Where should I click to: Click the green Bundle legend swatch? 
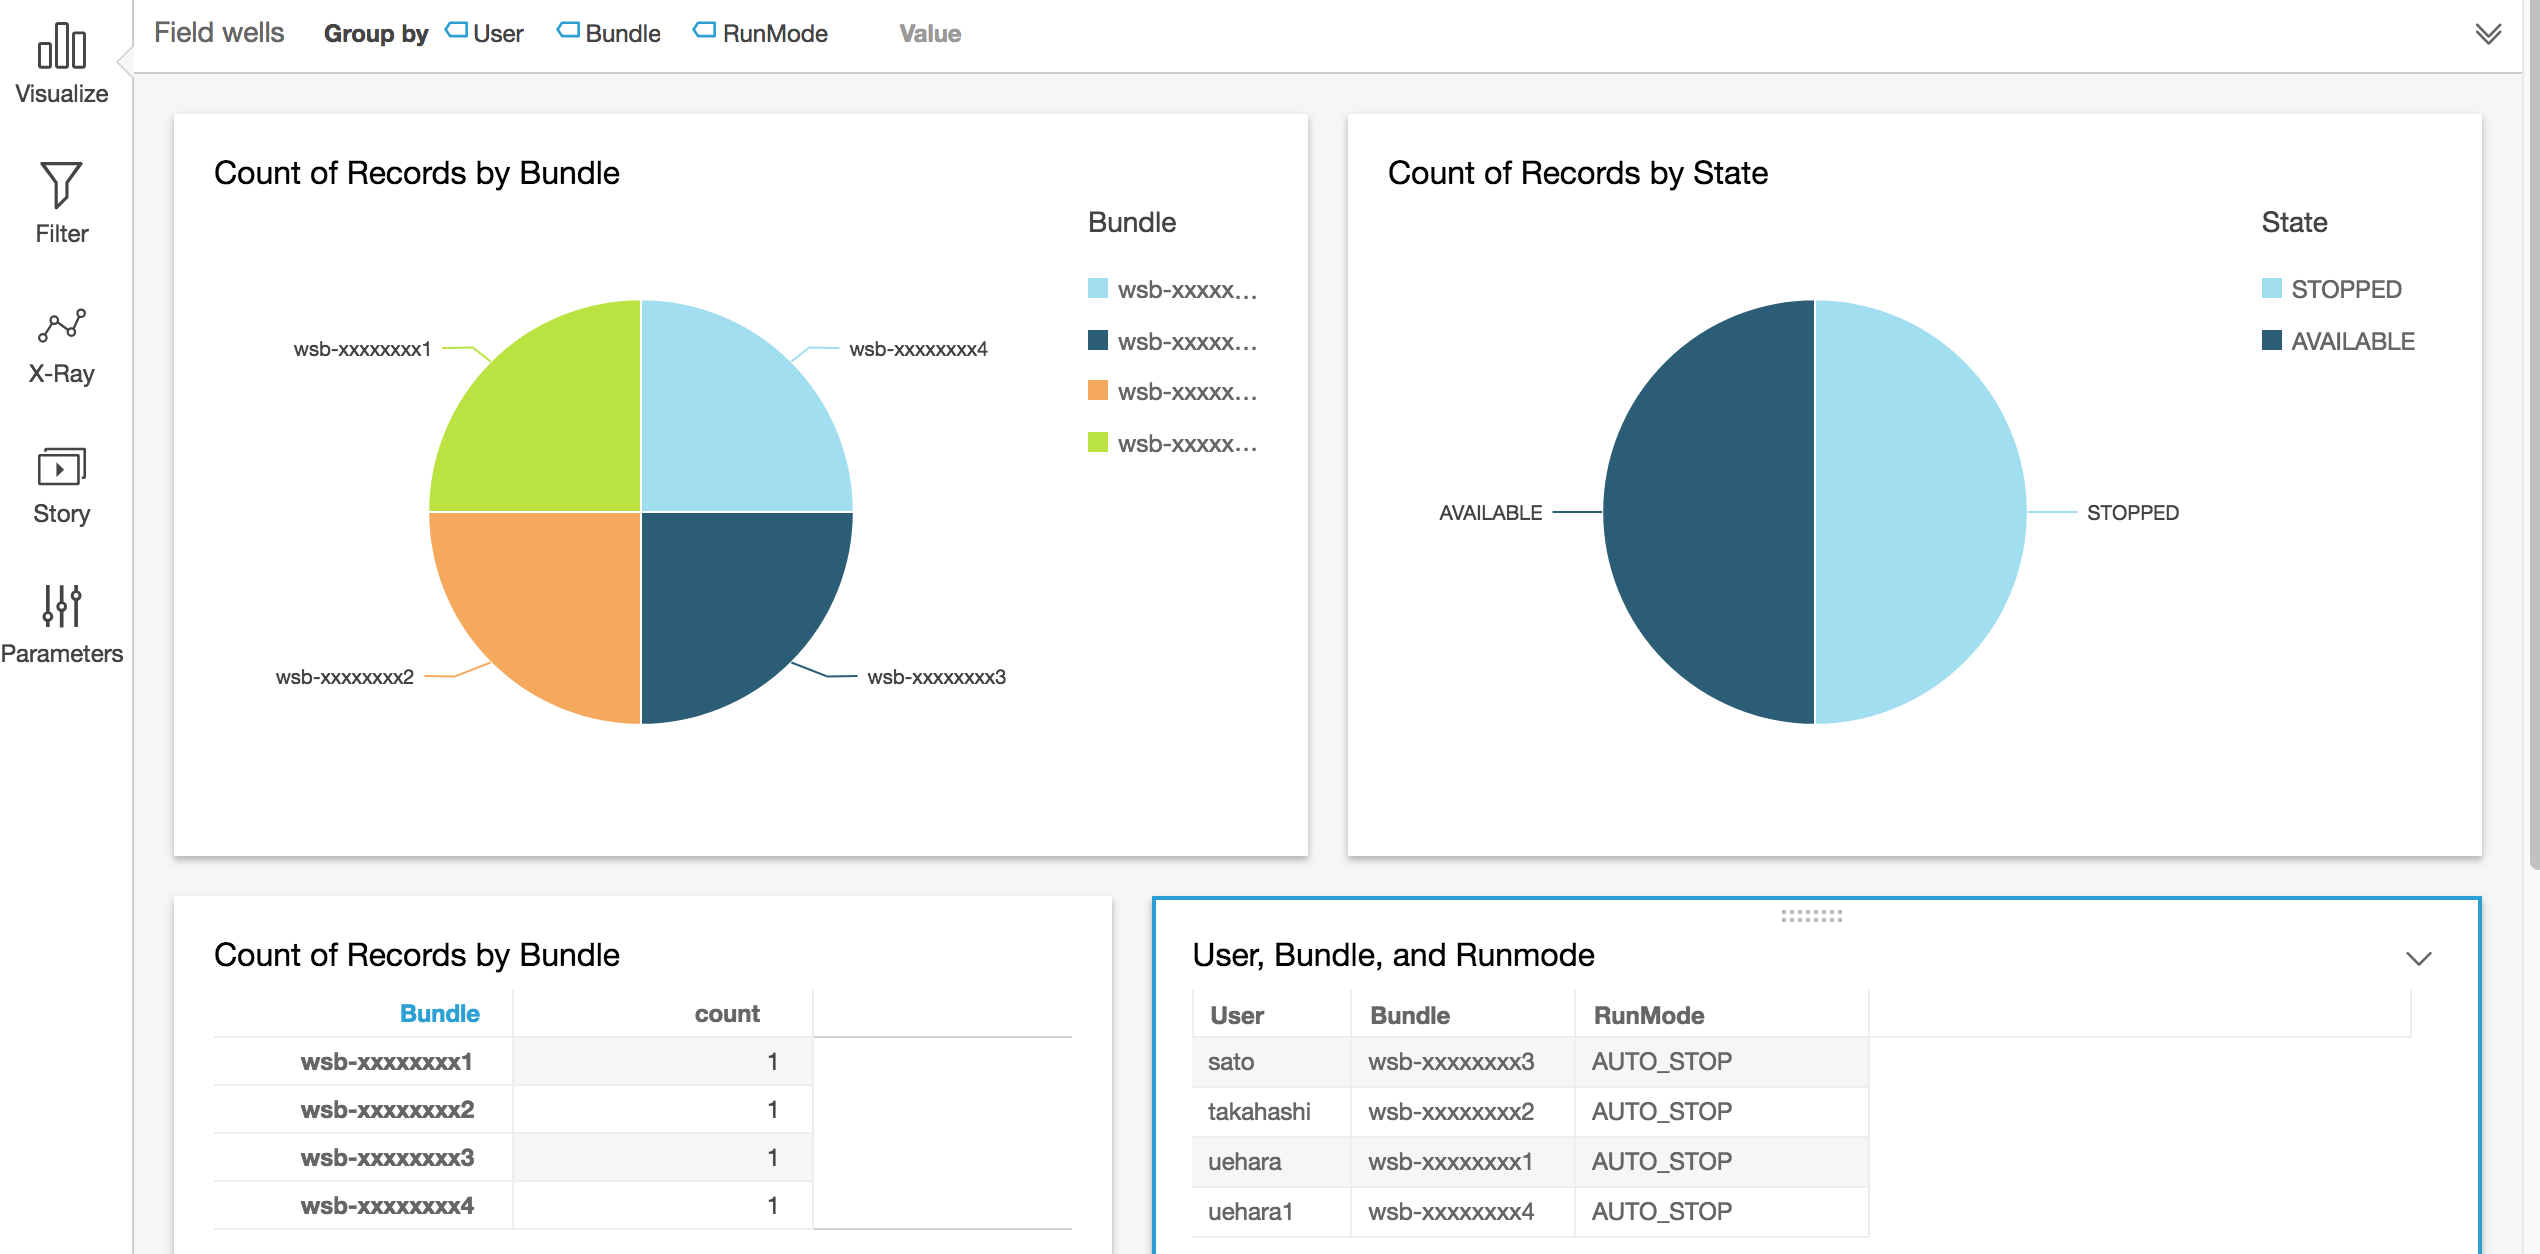1098,442
